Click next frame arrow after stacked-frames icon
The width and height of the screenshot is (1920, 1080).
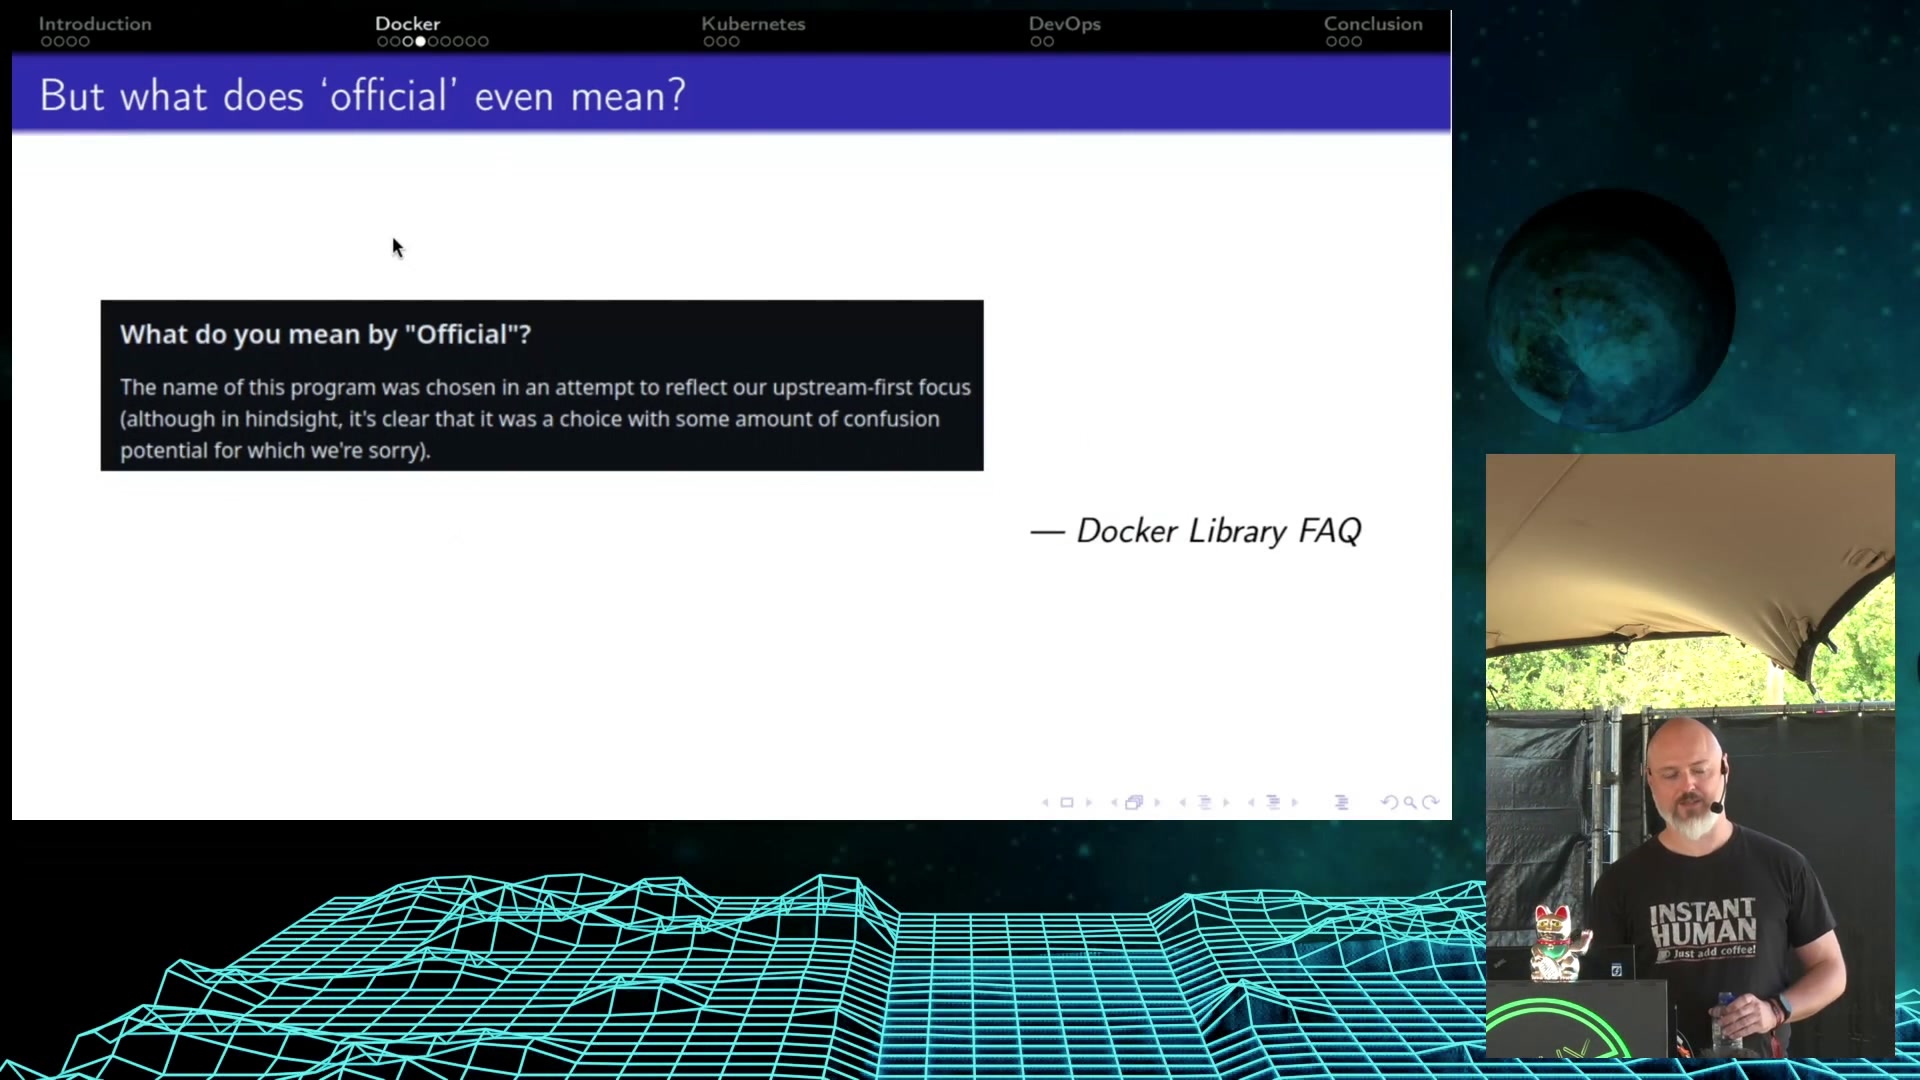click(1157, 802)
